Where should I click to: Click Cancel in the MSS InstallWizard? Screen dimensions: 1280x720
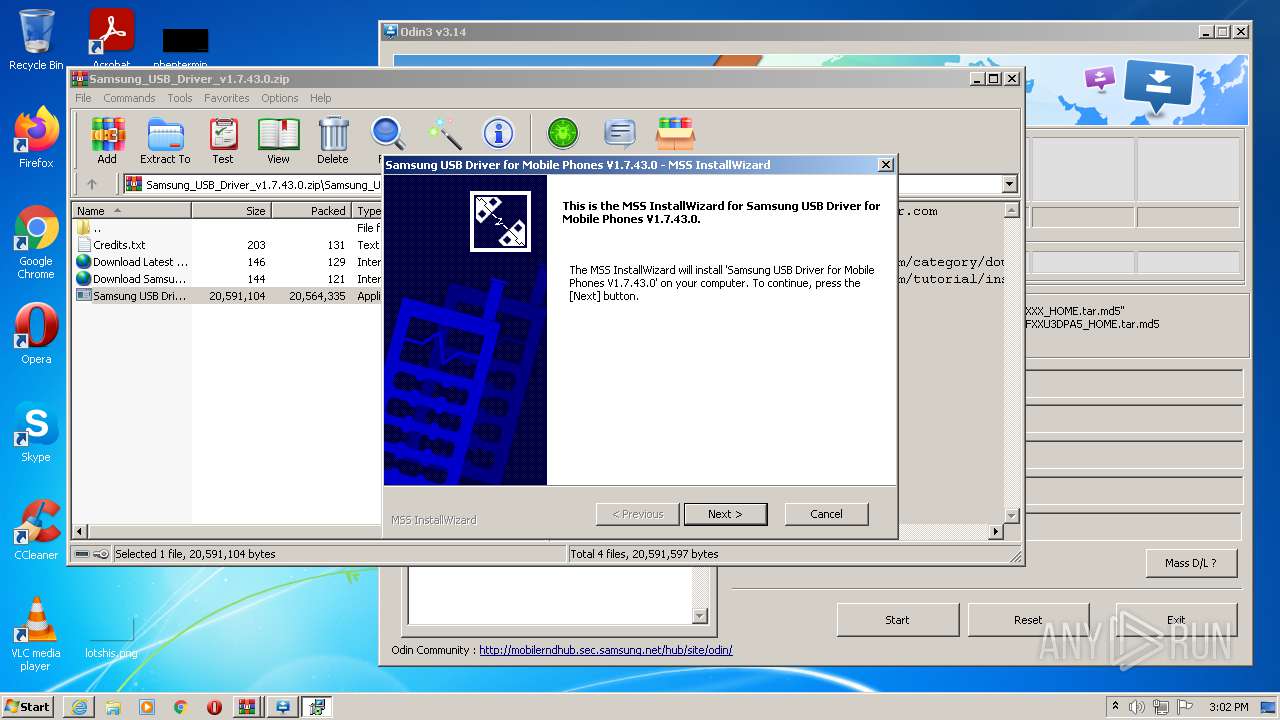tap(826, 514)
